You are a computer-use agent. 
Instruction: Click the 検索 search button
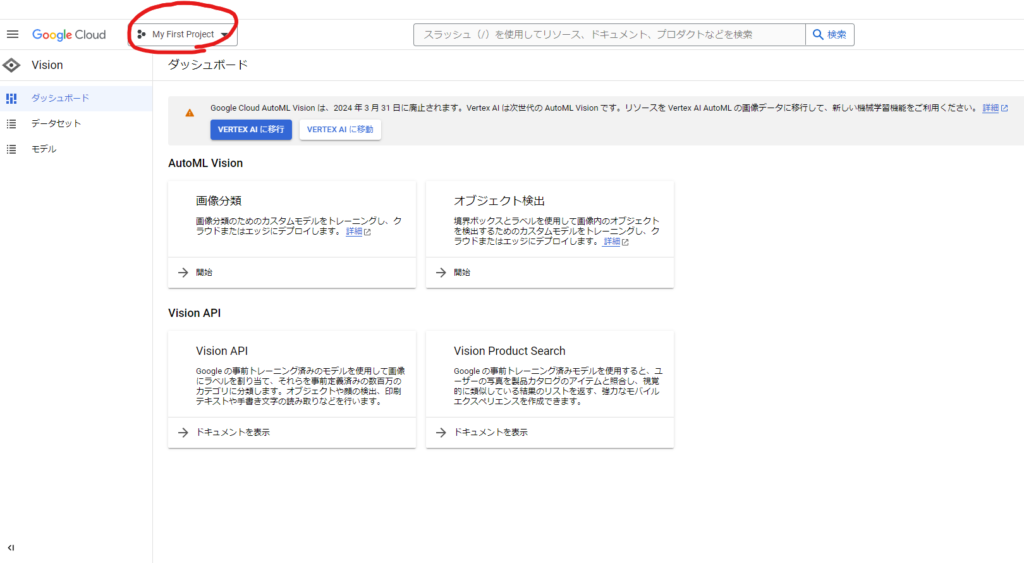tap(829, 35)
